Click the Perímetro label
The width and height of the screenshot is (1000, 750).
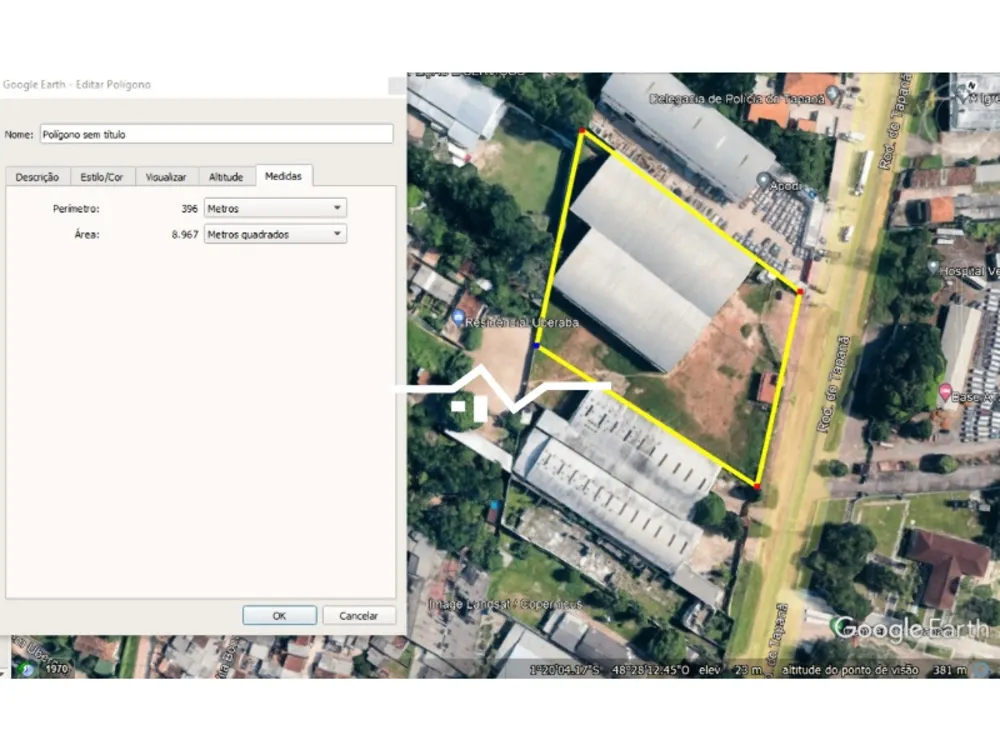click(x=76, y=209)
